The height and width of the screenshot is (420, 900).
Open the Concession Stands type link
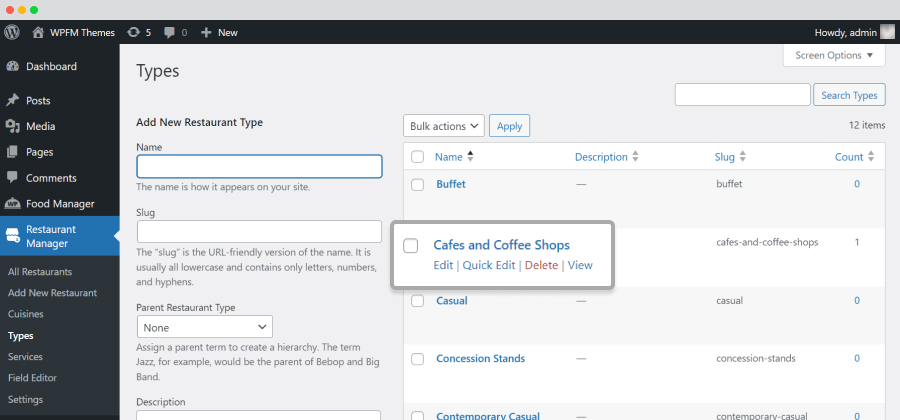480,358
